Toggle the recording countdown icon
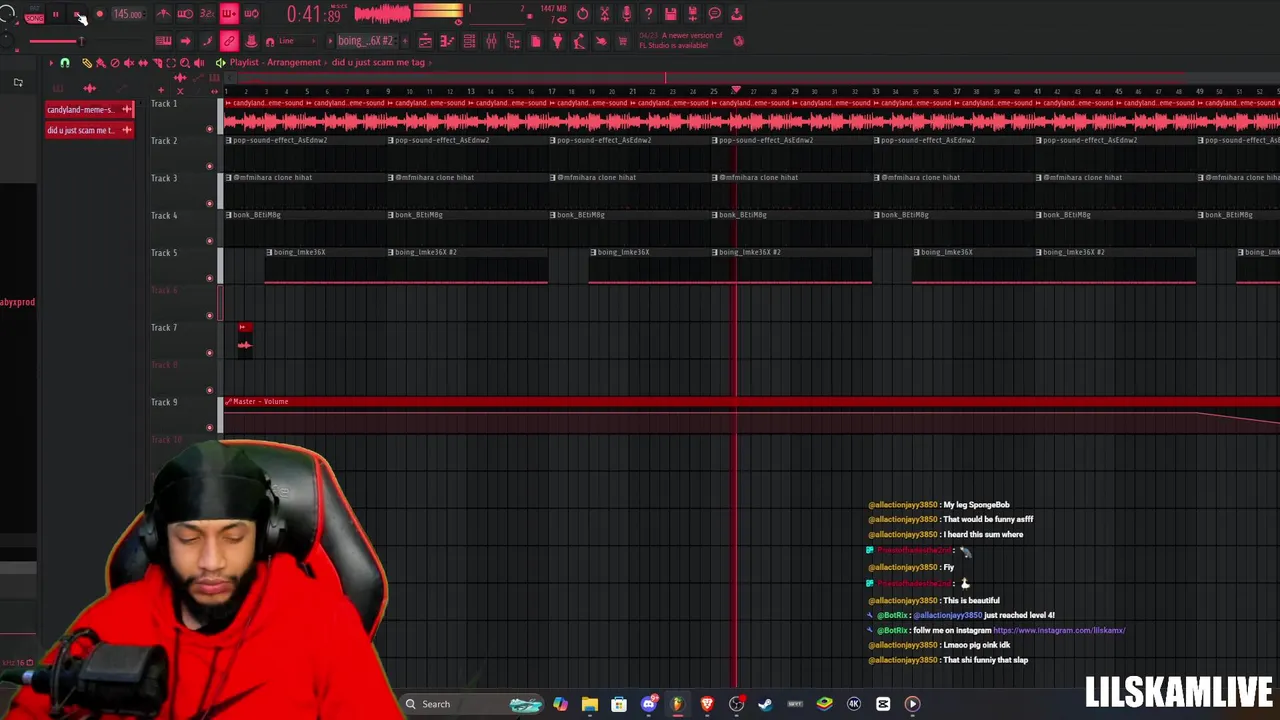This screenshot has width=1280, height=720. [207, 14]
